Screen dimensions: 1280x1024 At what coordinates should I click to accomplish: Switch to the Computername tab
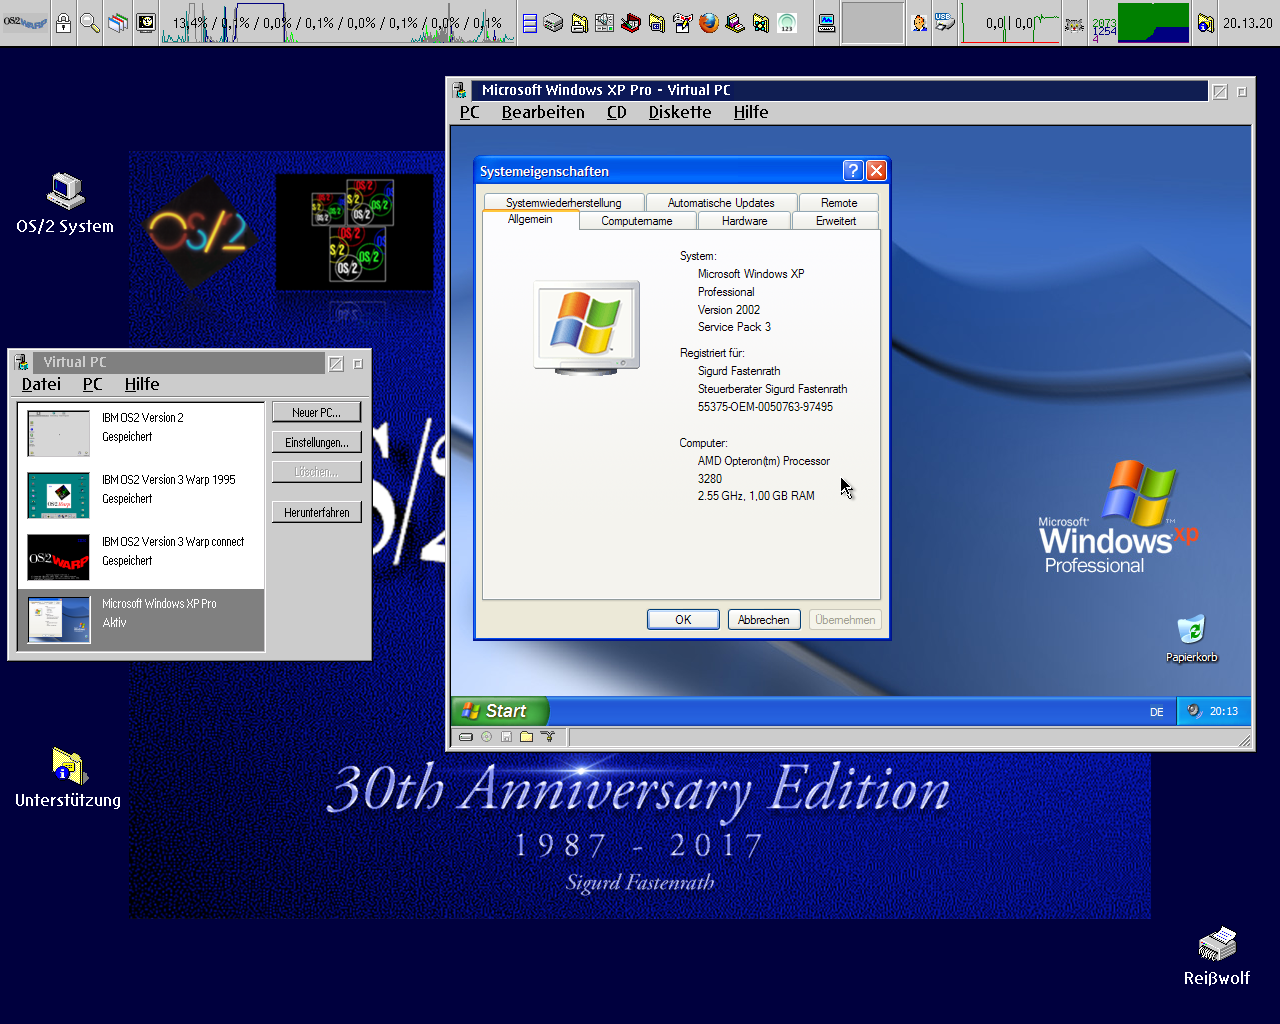click(x=637, y=221)
